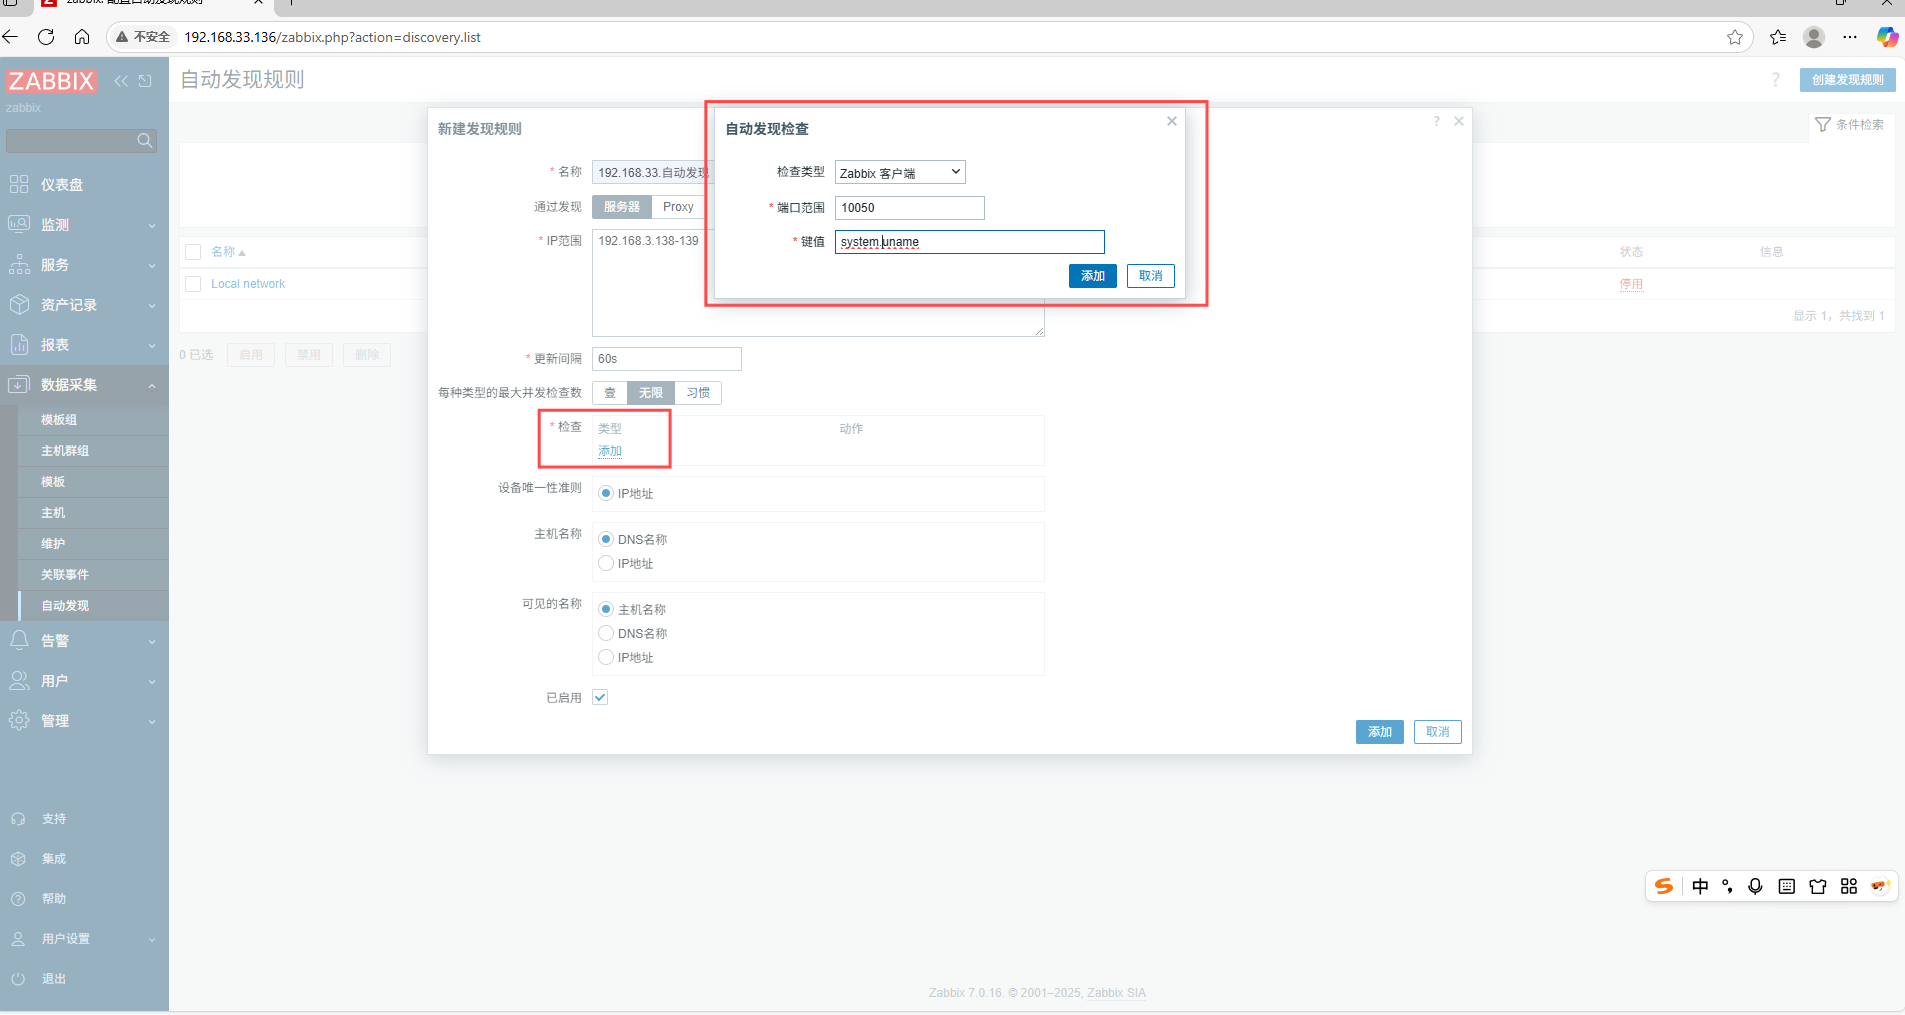Select IP地址 for 设备唯一性准则

tap(606, 493)
